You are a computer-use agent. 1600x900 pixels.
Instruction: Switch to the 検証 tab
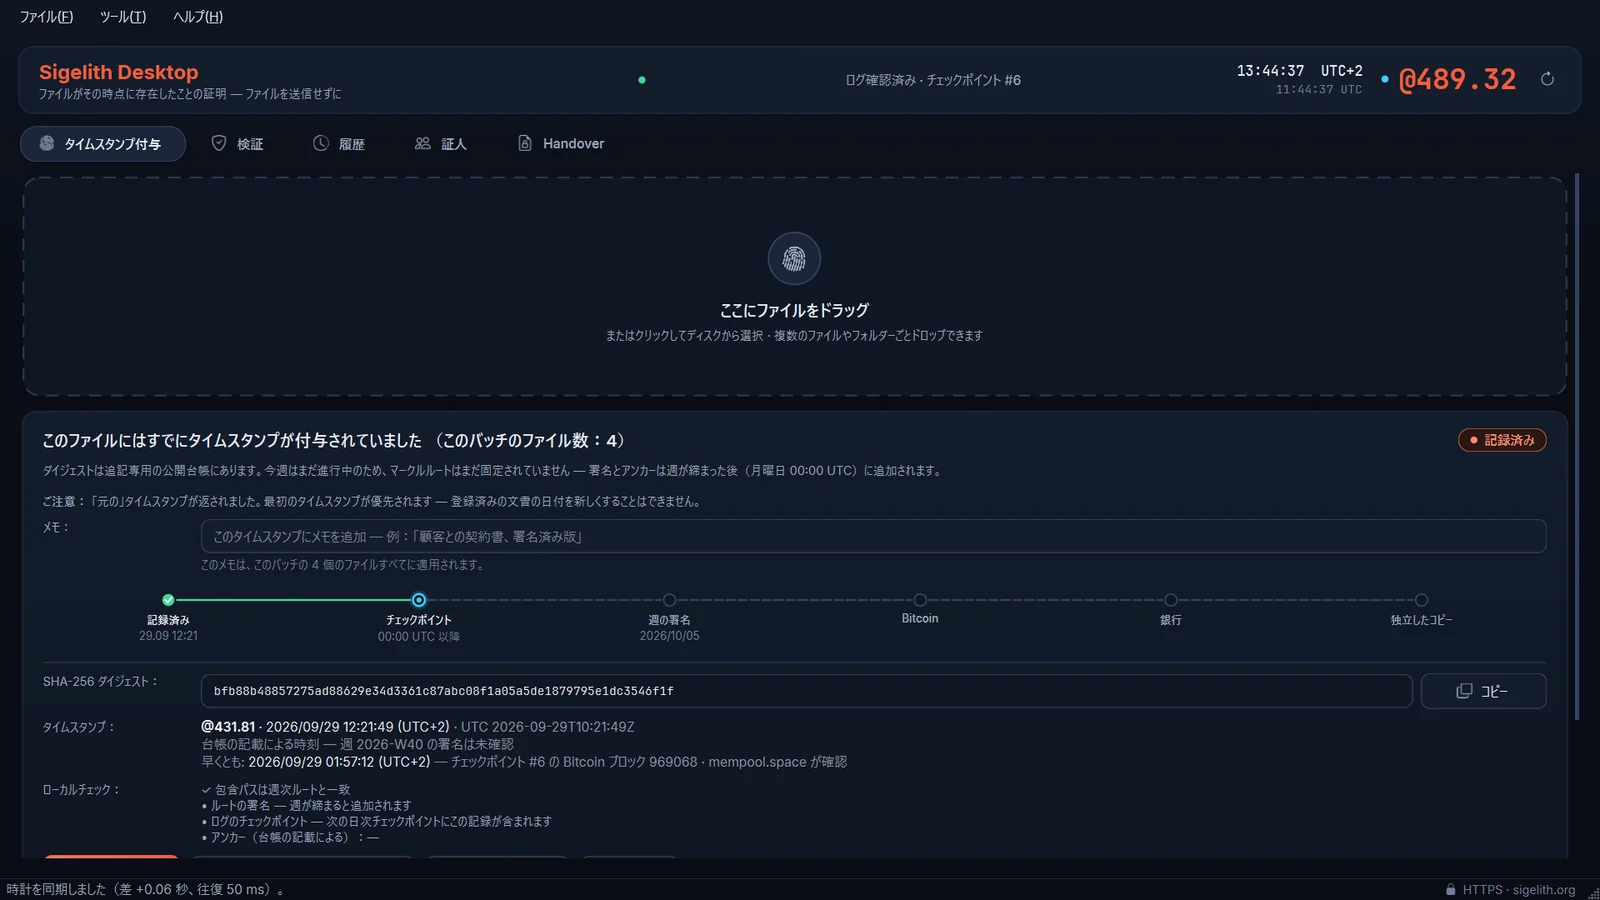237,144
